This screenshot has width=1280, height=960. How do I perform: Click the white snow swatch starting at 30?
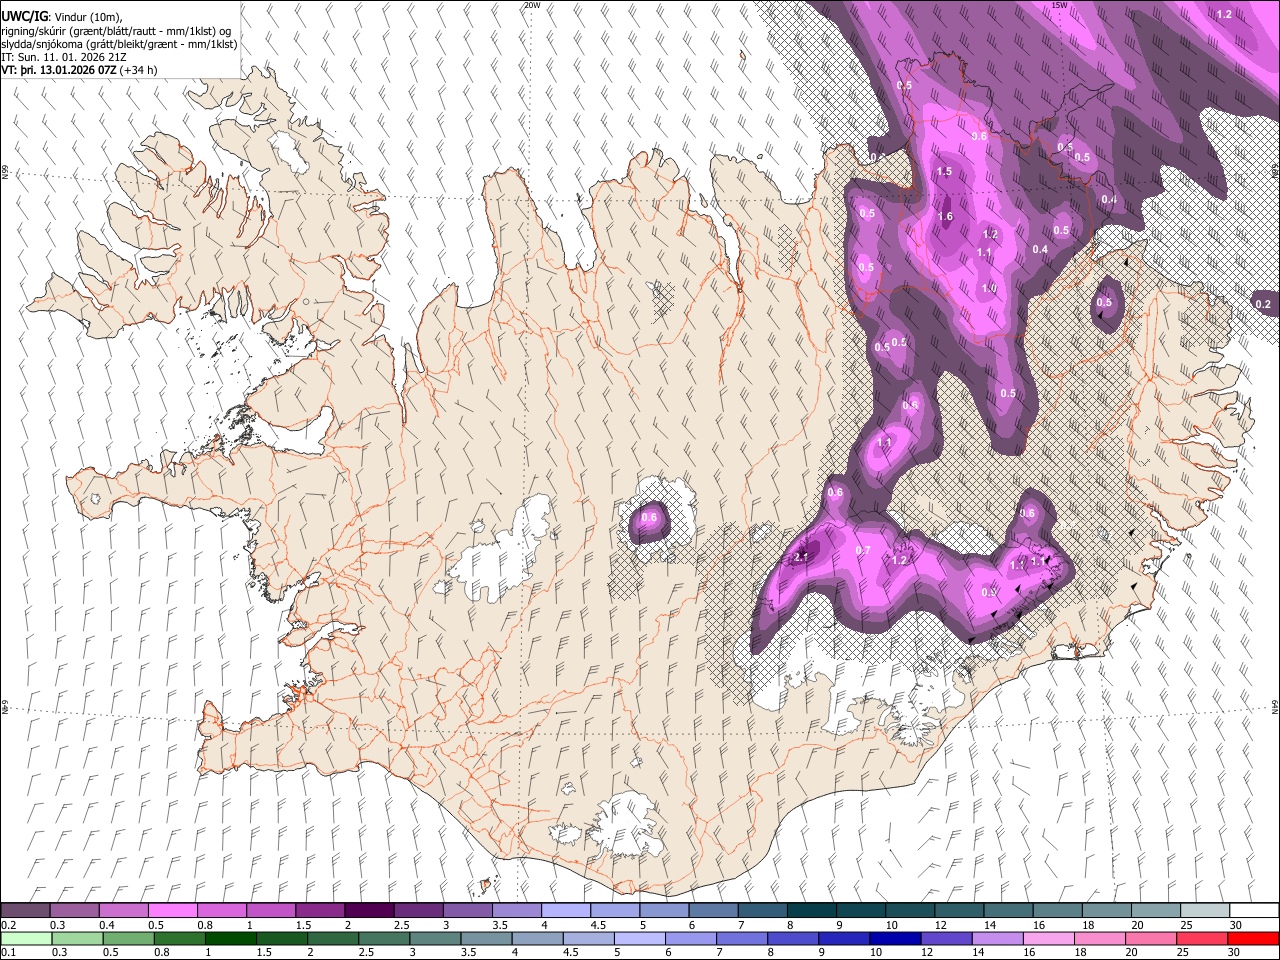pyautogui.click(x=1253, y=910)
